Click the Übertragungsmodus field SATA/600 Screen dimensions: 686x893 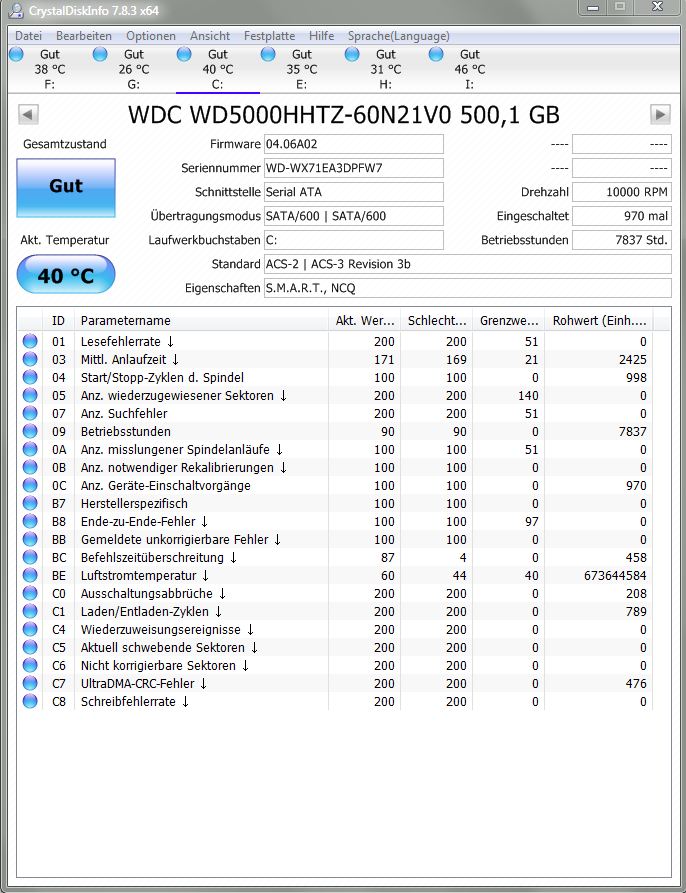pyautogui.click(x=354, y=216)
